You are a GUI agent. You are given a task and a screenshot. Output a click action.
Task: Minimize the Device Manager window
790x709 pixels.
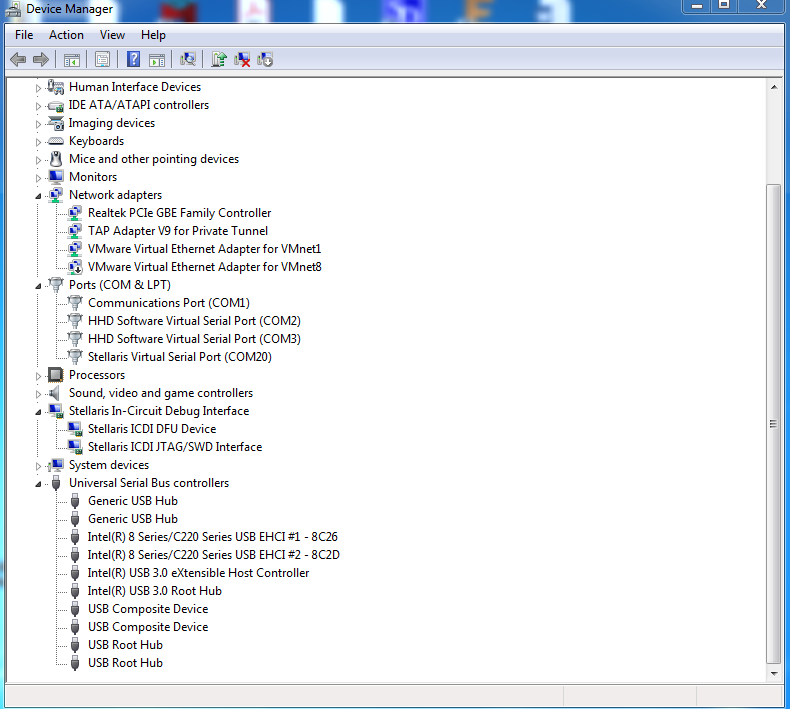click(697, 6)
